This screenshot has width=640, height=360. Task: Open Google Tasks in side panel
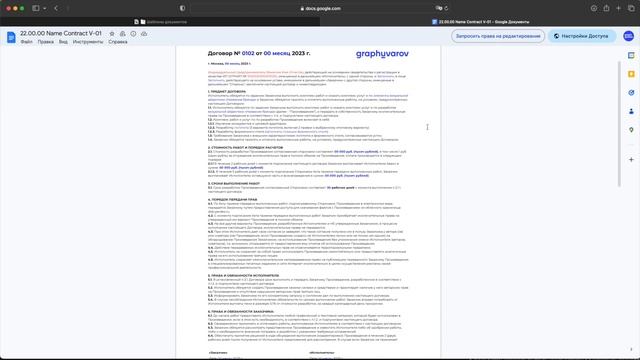631,93
